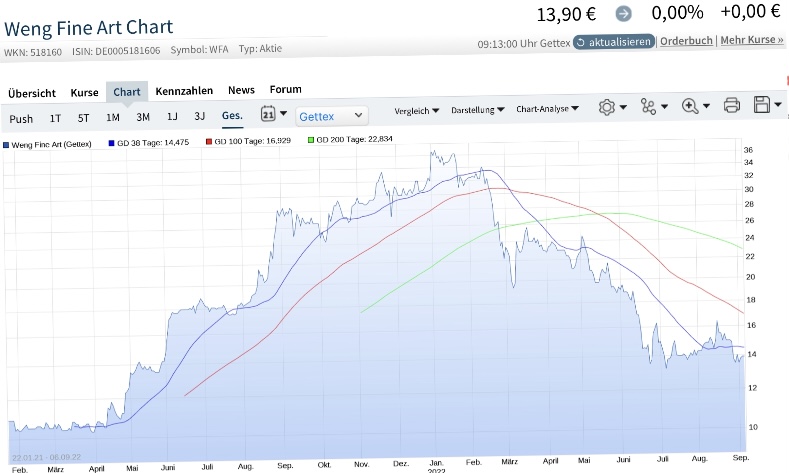Save chart using floppy disk icon
Image resolution: width=789 pixels, height=473 pixels.
coord(762,104)
